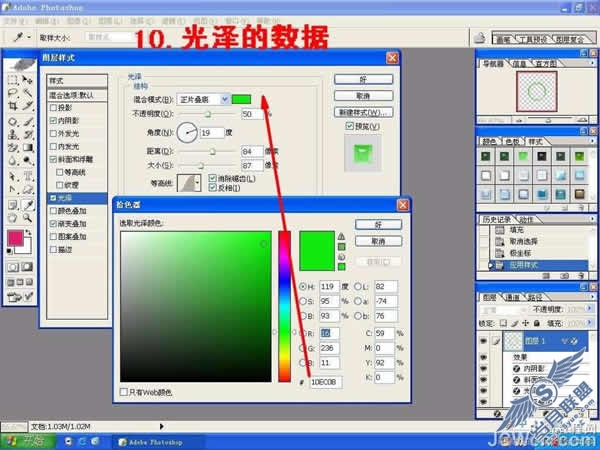Select the Eraser tool
The width and height of the screenshot is (600, 450).
pos(13,148)
